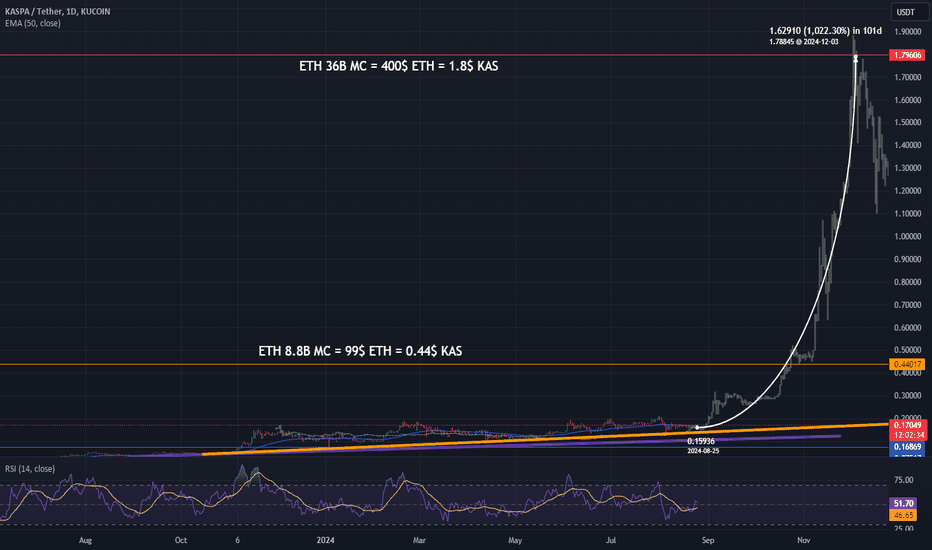The width and height of the screenshot is (932, 550).
Task: Select the red horizontal line at 1.79606
Action: click(x=444, y=55)
